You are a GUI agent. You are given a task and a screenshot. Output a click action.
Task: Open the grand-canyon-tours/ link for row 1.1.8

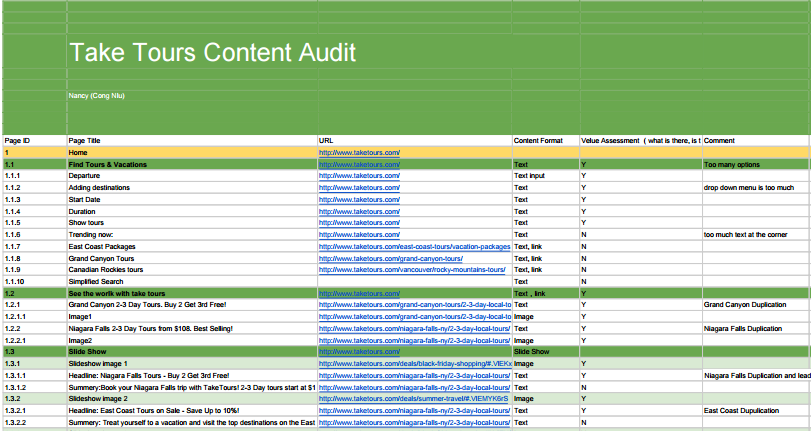[391, 259]
